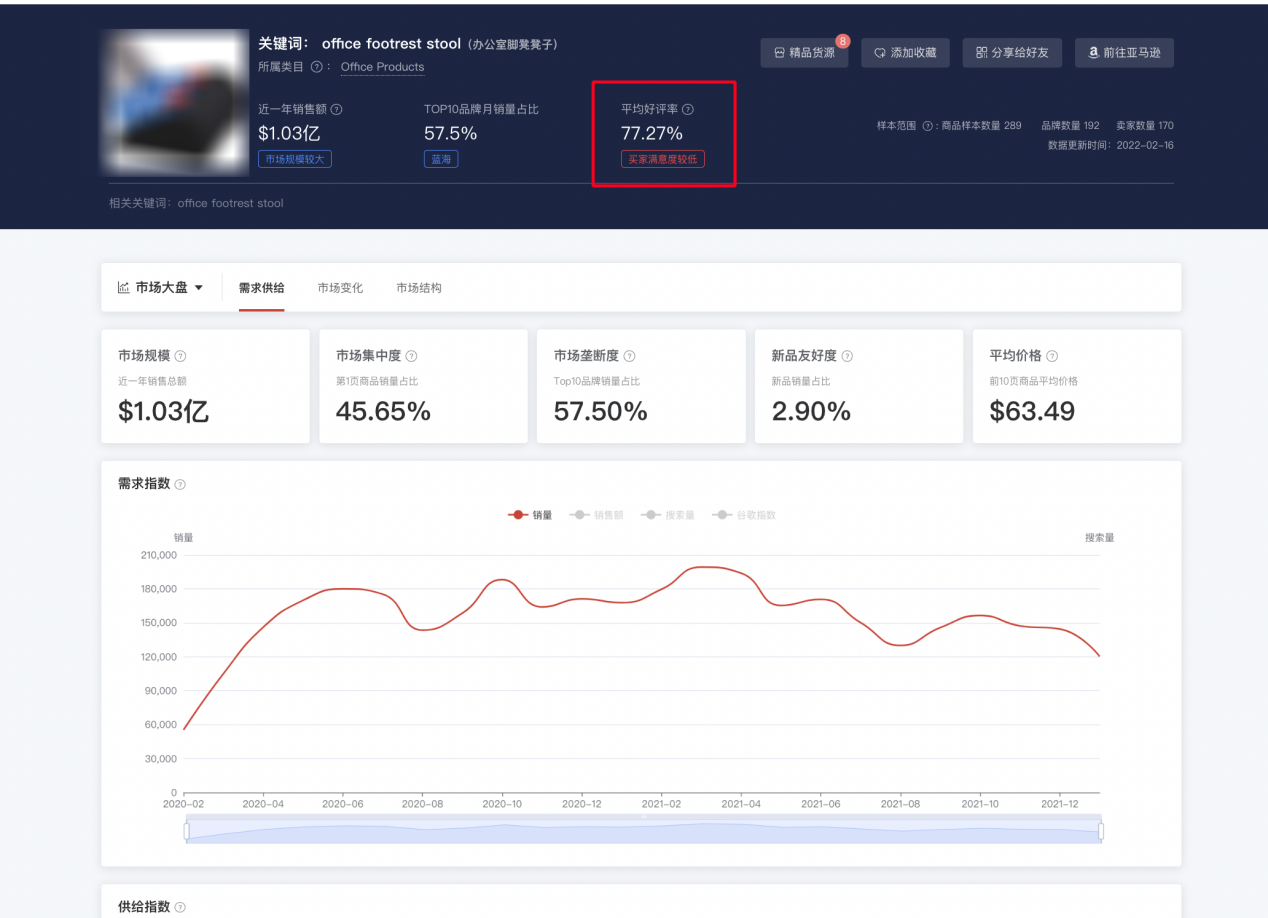The width and height of the screenshot is (1268, 918).
Task: Click the question mark icon next to 市场垄断度
Action: click(629, 356)
